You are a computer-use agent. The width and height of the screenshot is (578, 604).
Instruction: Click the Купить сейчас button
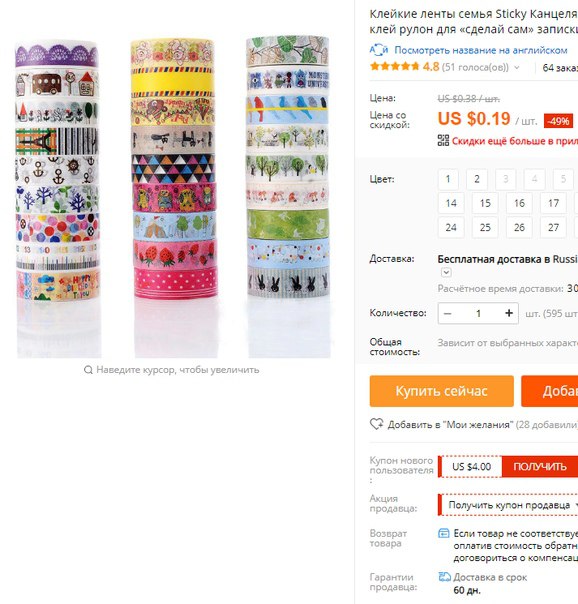point(442,391)
